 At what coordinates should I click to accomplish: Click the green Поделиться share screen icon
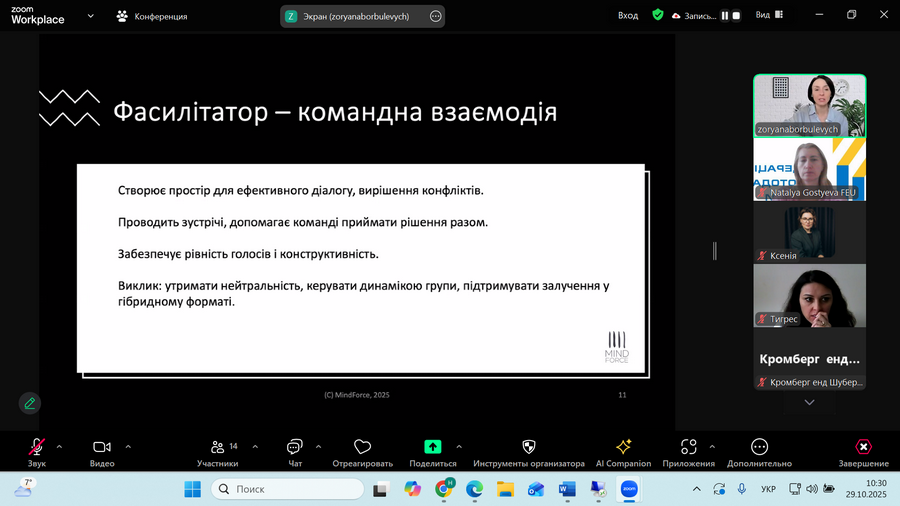(x=432, y=447)
